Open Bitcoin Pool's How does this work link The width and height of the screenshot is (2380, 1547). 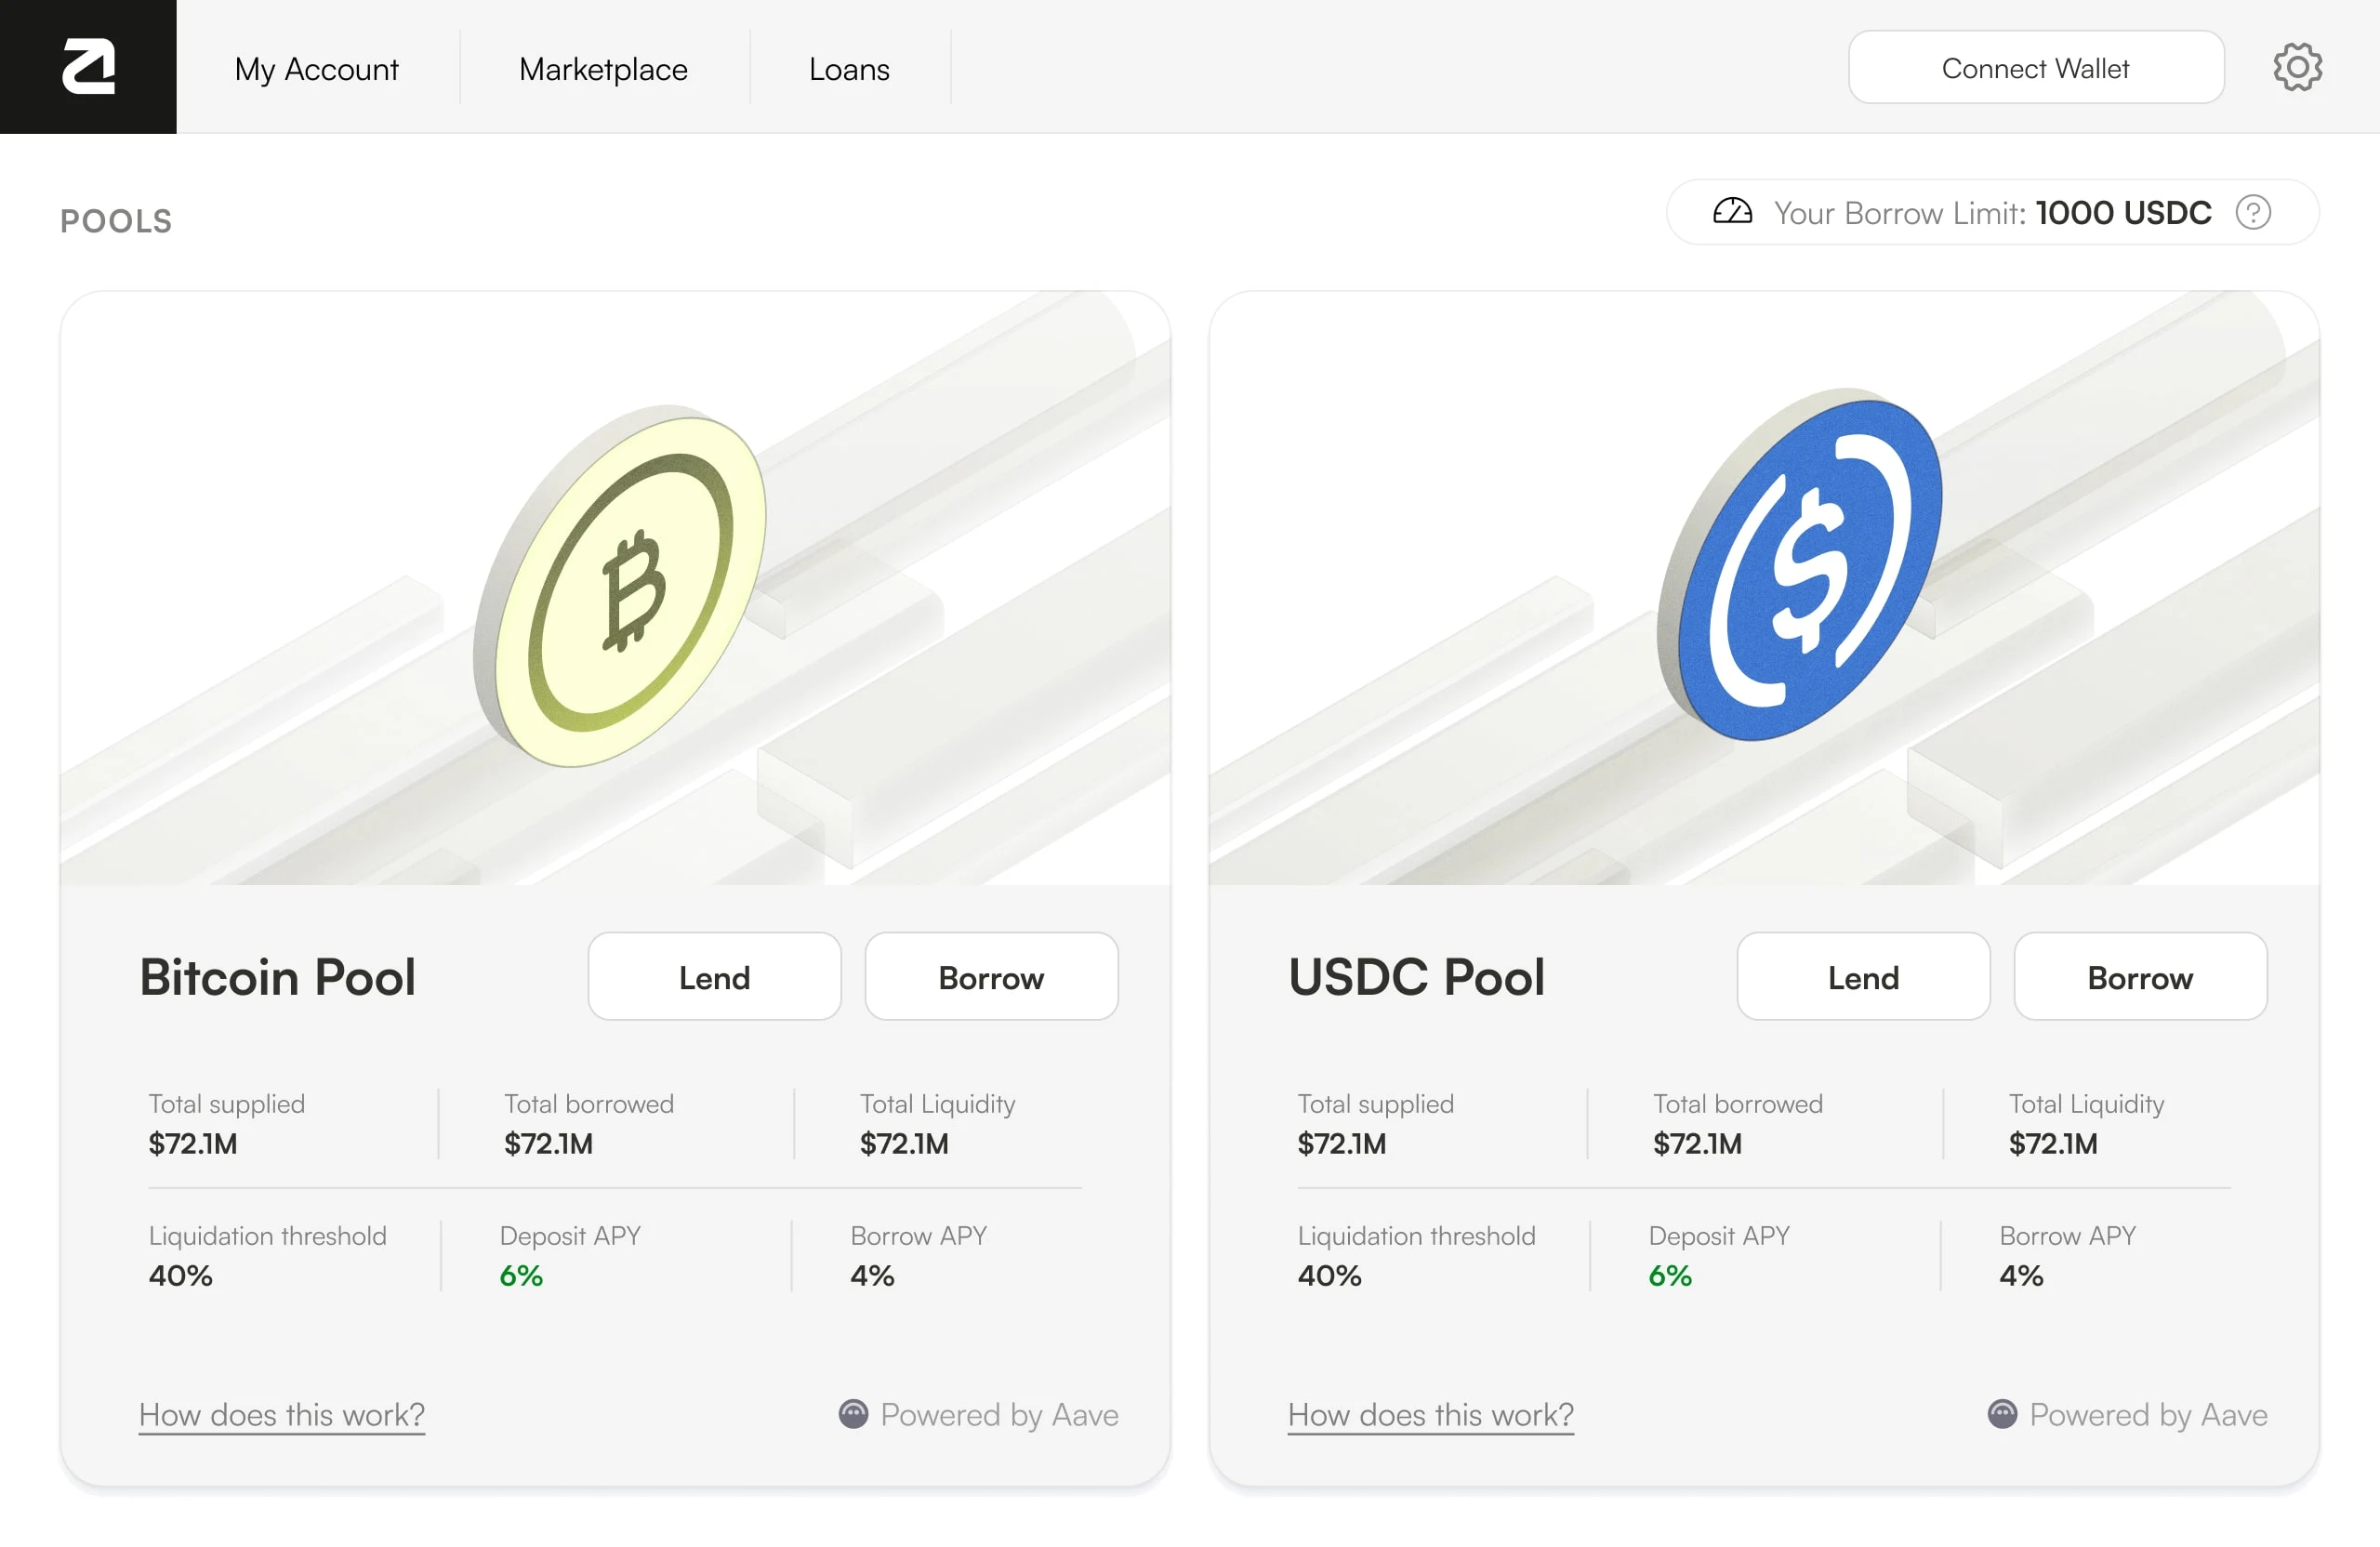(282, 1415)
